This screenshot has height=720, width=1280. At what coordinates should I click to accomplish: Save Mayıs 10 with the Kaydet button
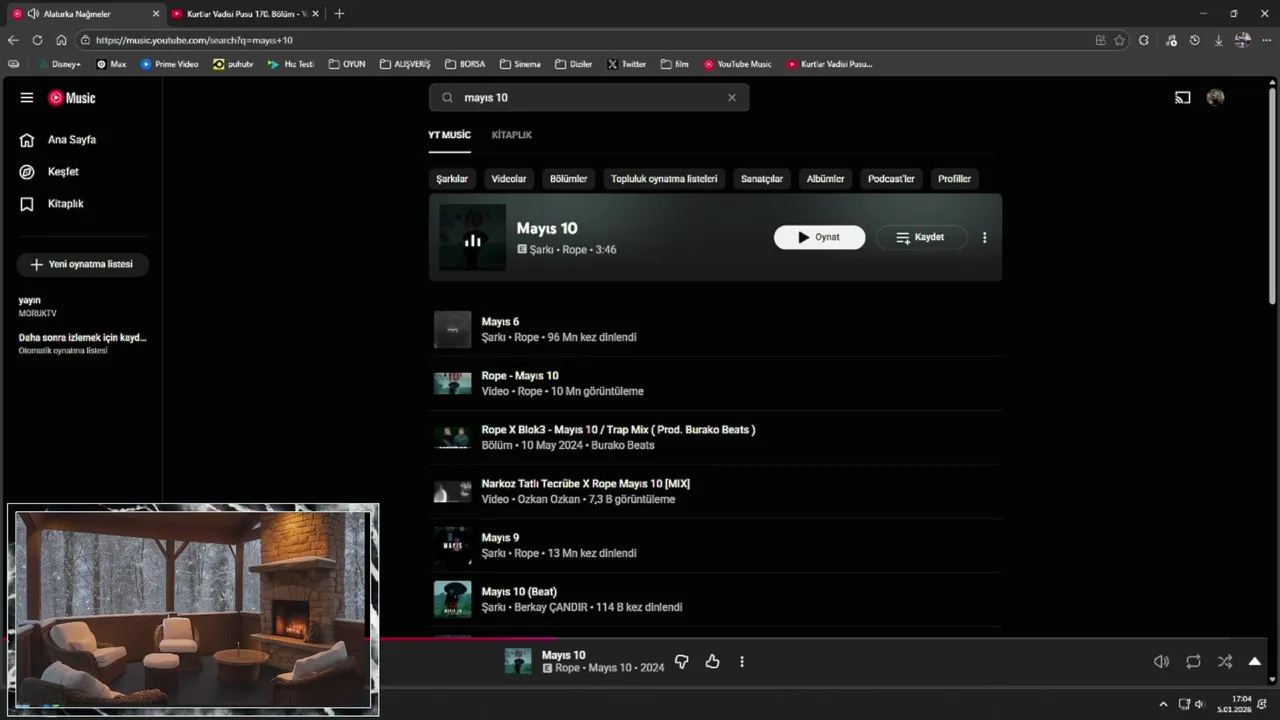(x=920, y=238)
